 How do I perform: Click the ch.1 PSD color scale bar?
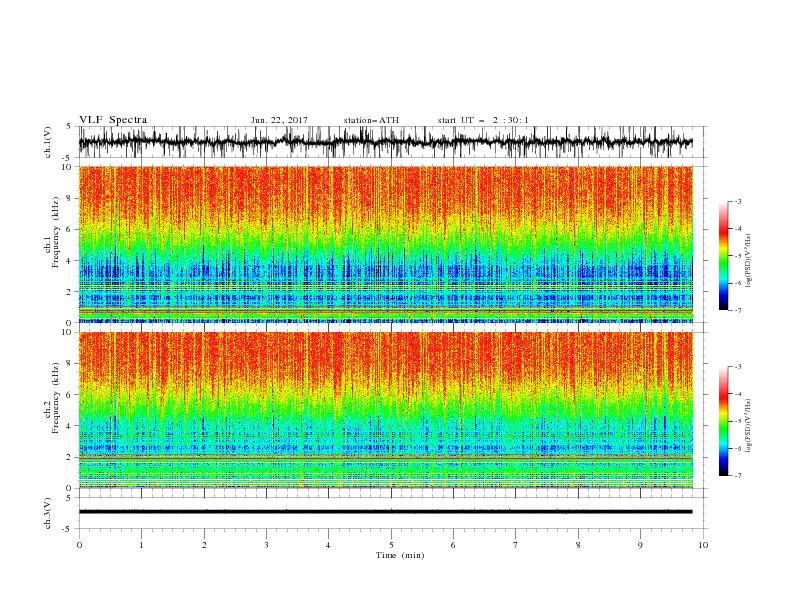tap(723, 256)
